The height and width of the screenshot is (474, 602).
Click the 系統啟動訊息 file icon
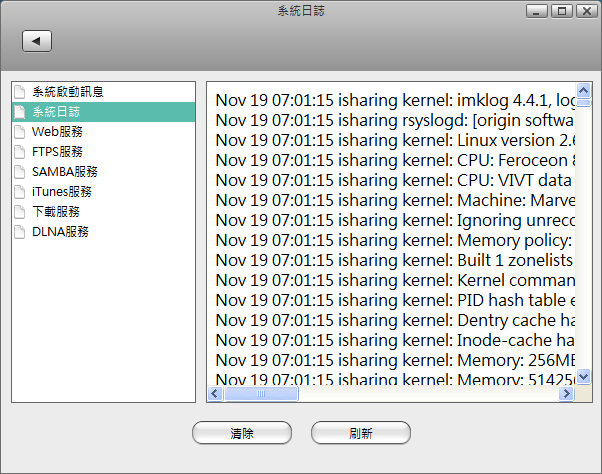[20, 92]
